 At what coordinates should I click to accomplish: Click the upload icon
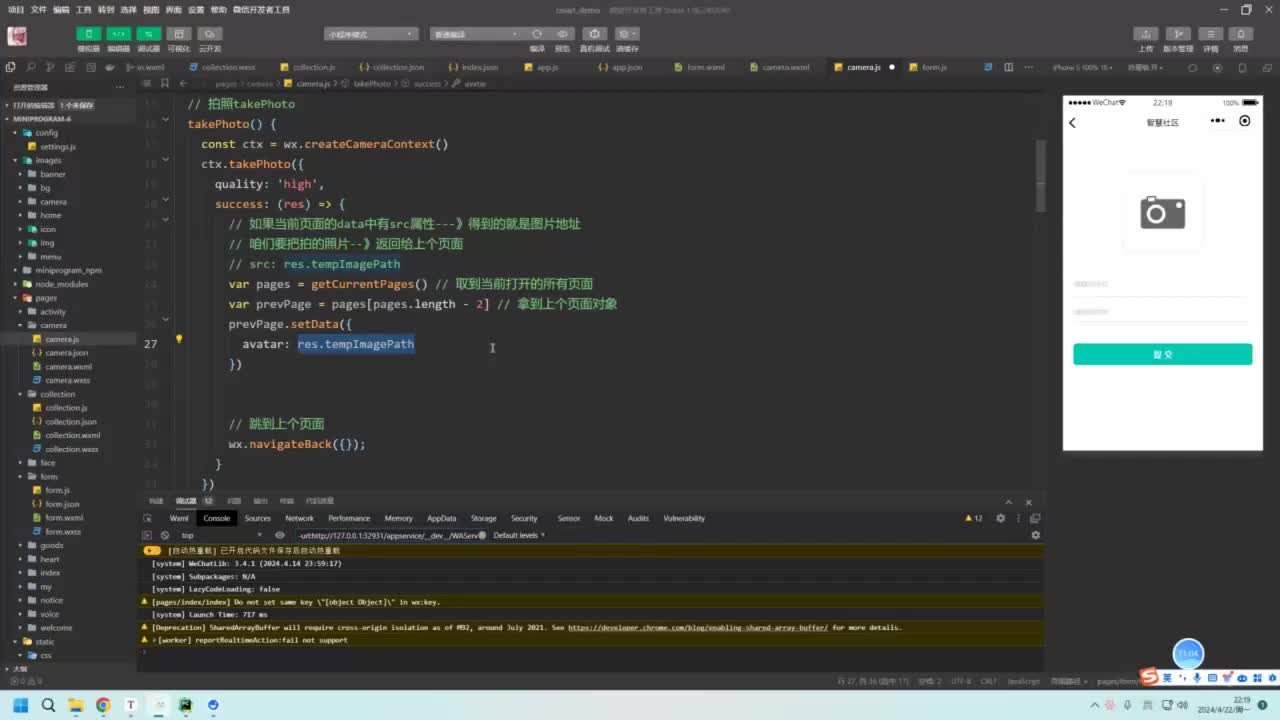(x=1146, y=34)
